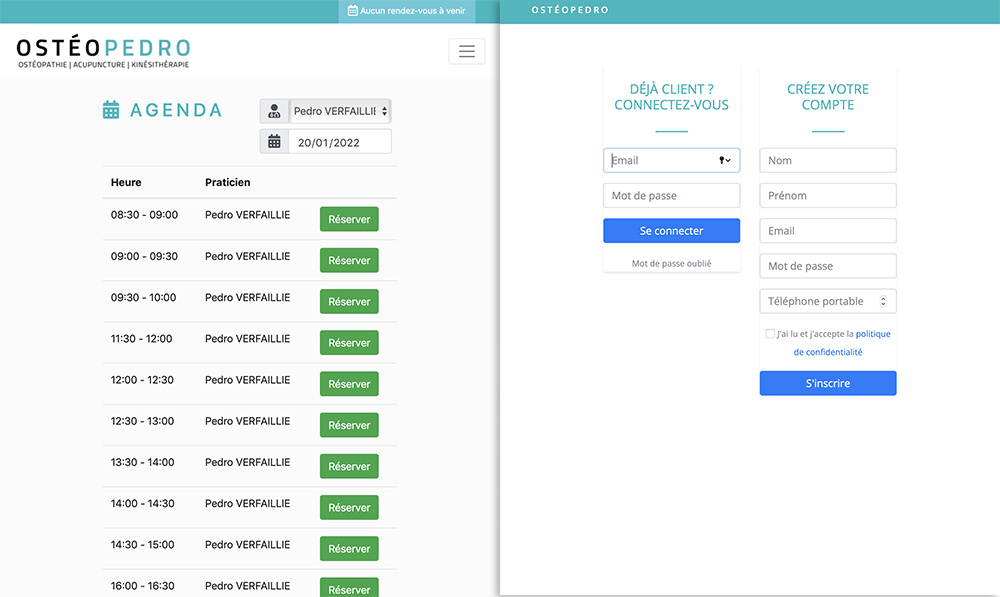
Task: Open the 'Mot de passe oublié' link
Action: (671, 263)
